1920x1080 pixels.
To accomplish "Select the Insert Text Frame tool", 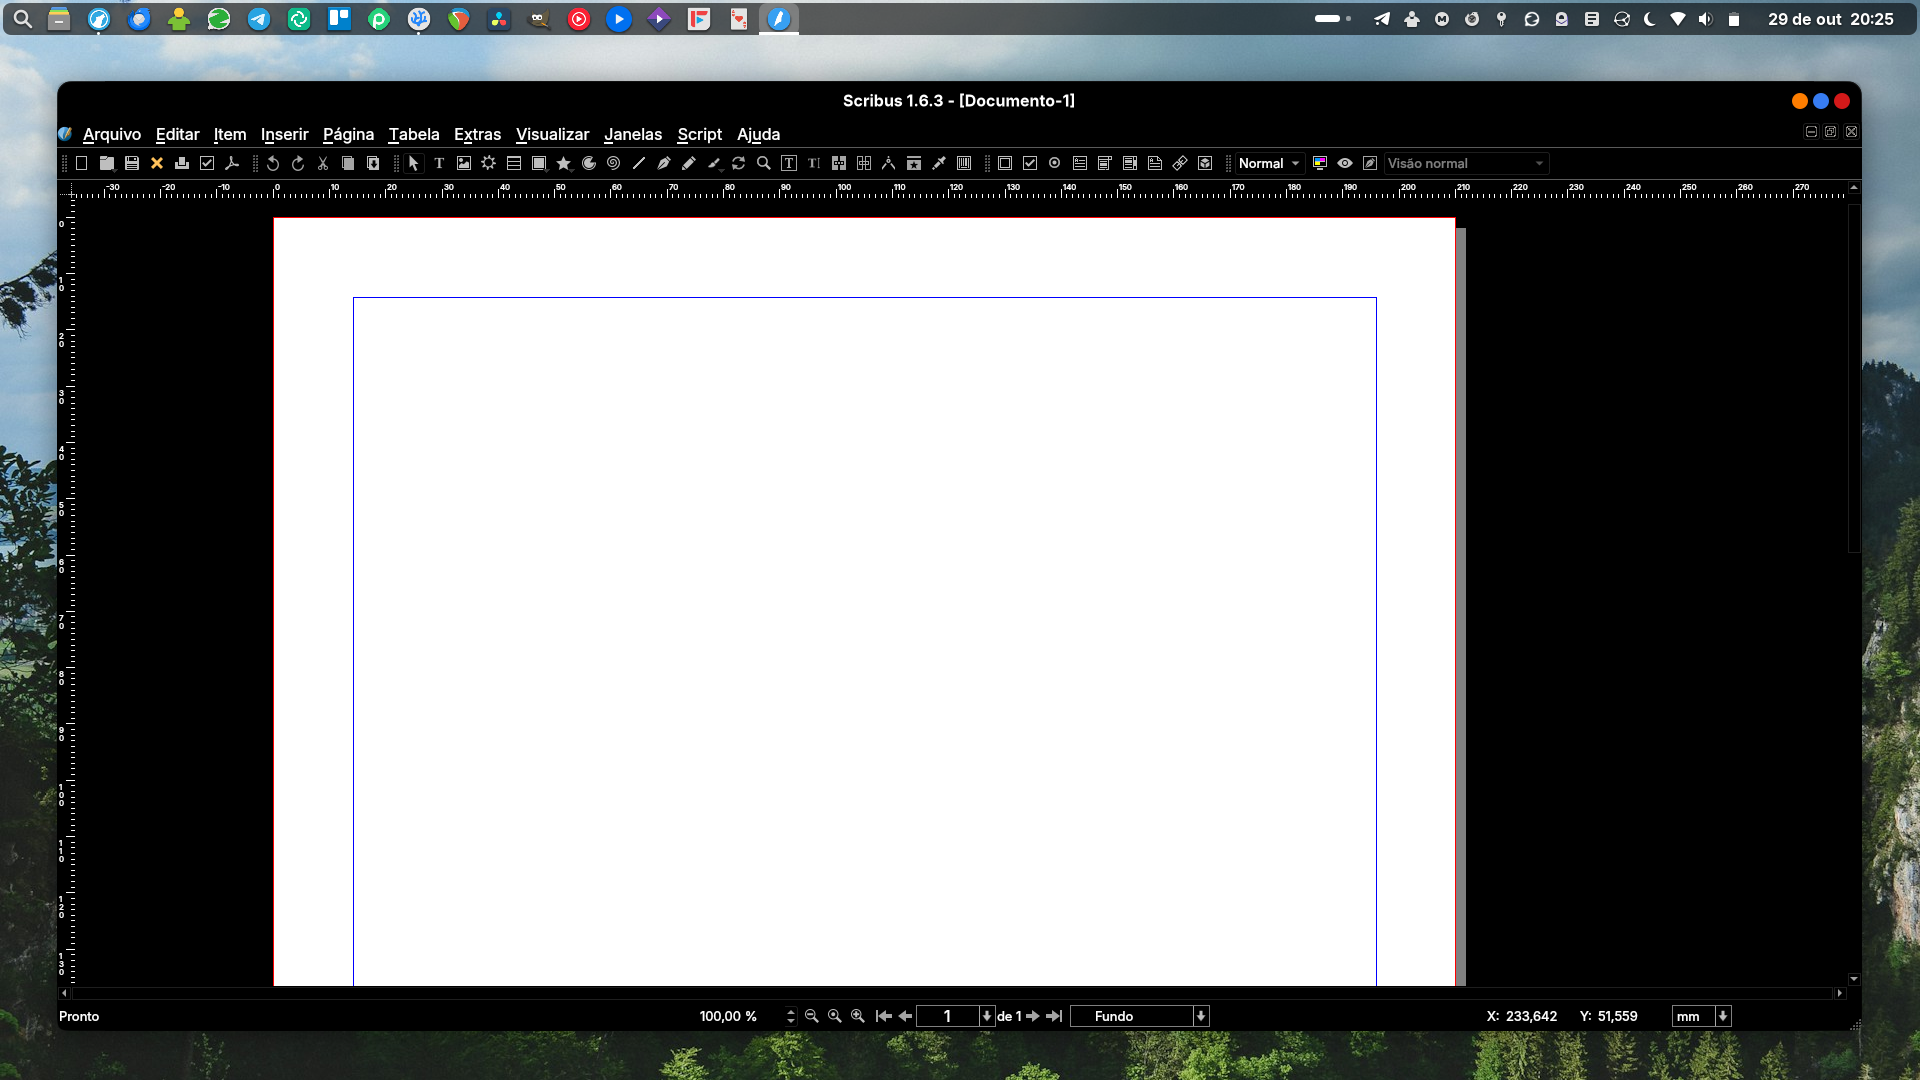I will pyautogui.click(x=439, y=163).
